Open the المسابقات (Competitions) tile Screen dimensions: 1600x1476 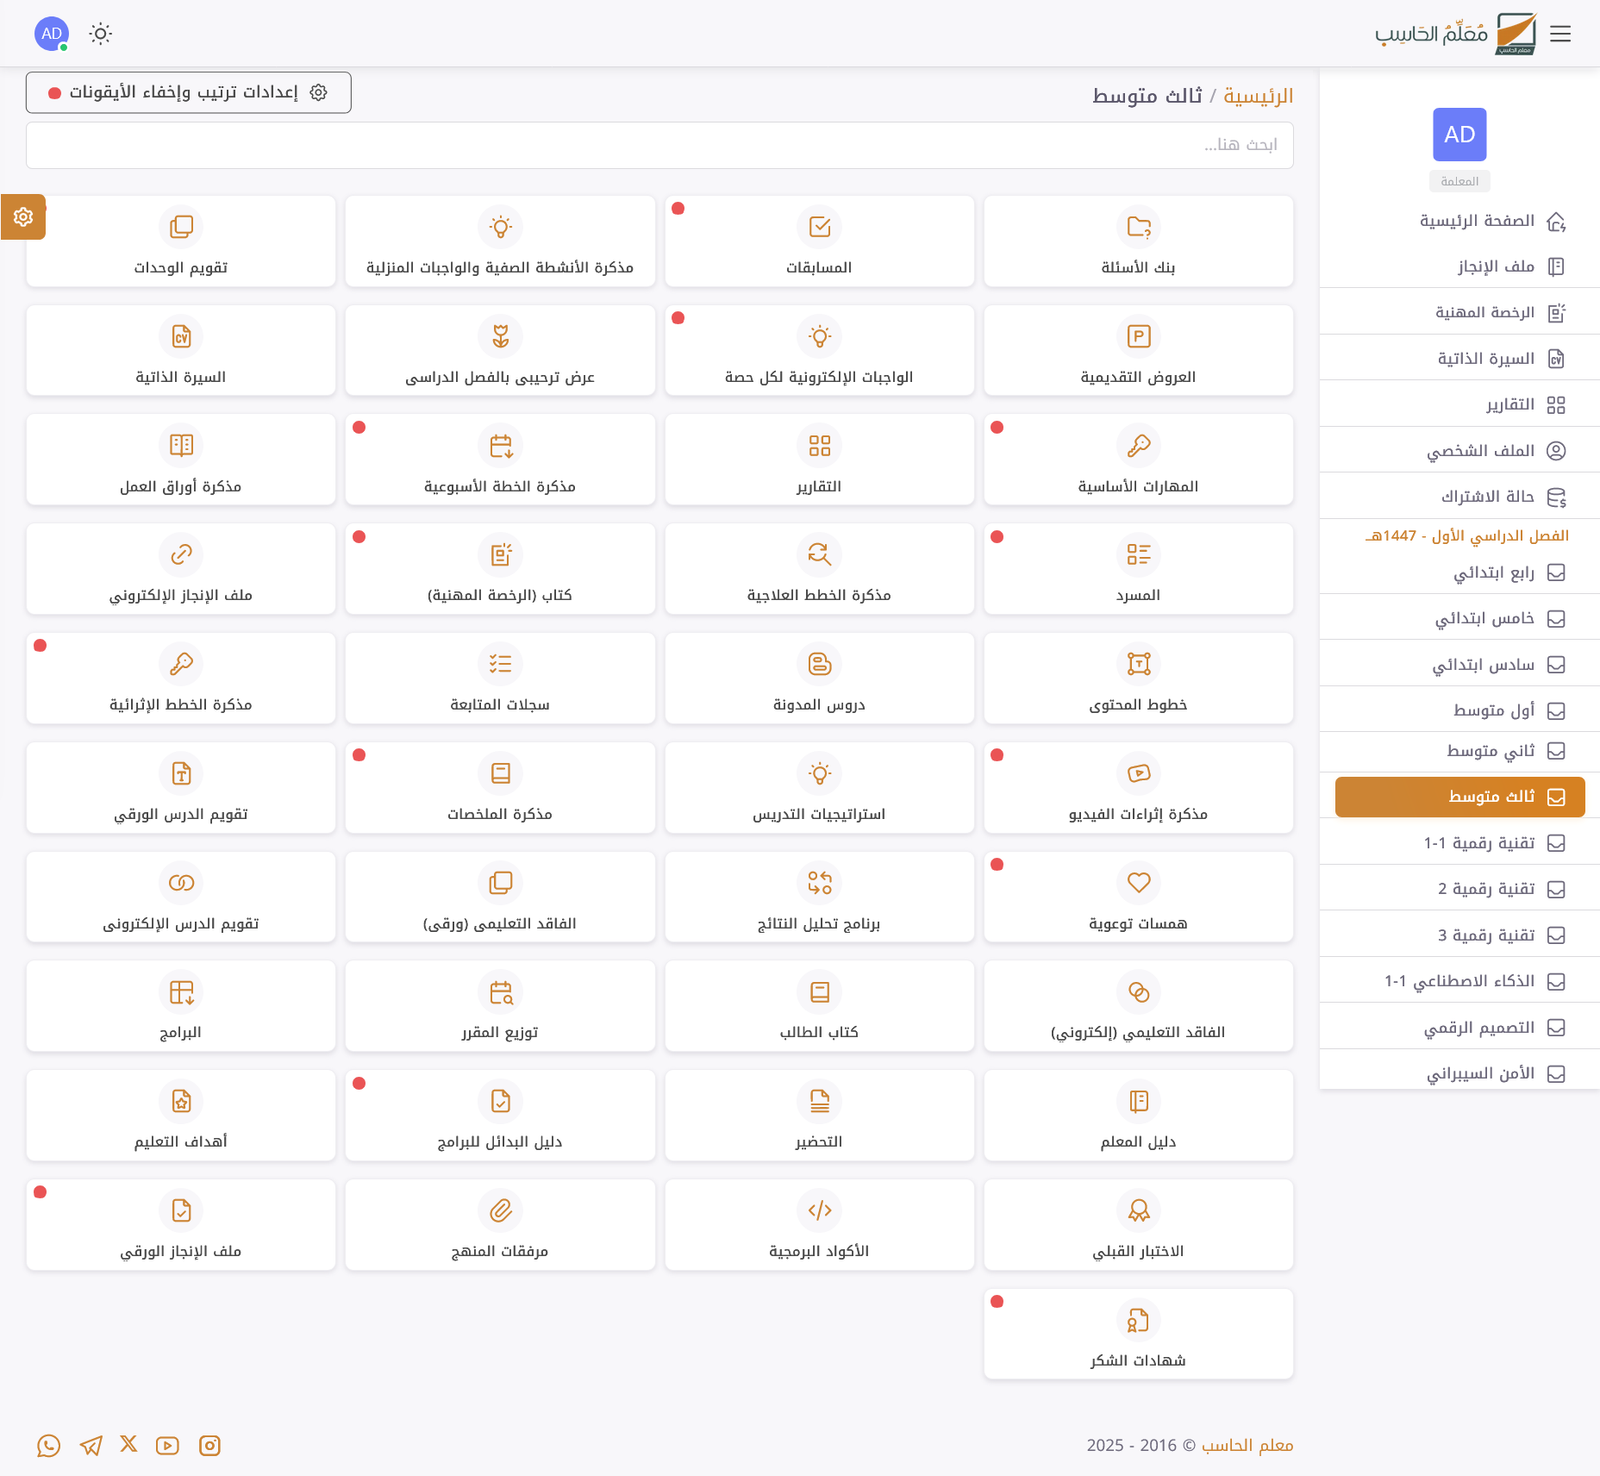pos(819,241)
